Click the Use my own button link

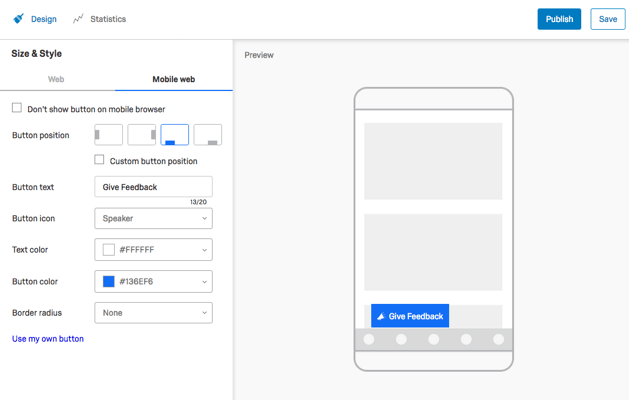[48, 339]
